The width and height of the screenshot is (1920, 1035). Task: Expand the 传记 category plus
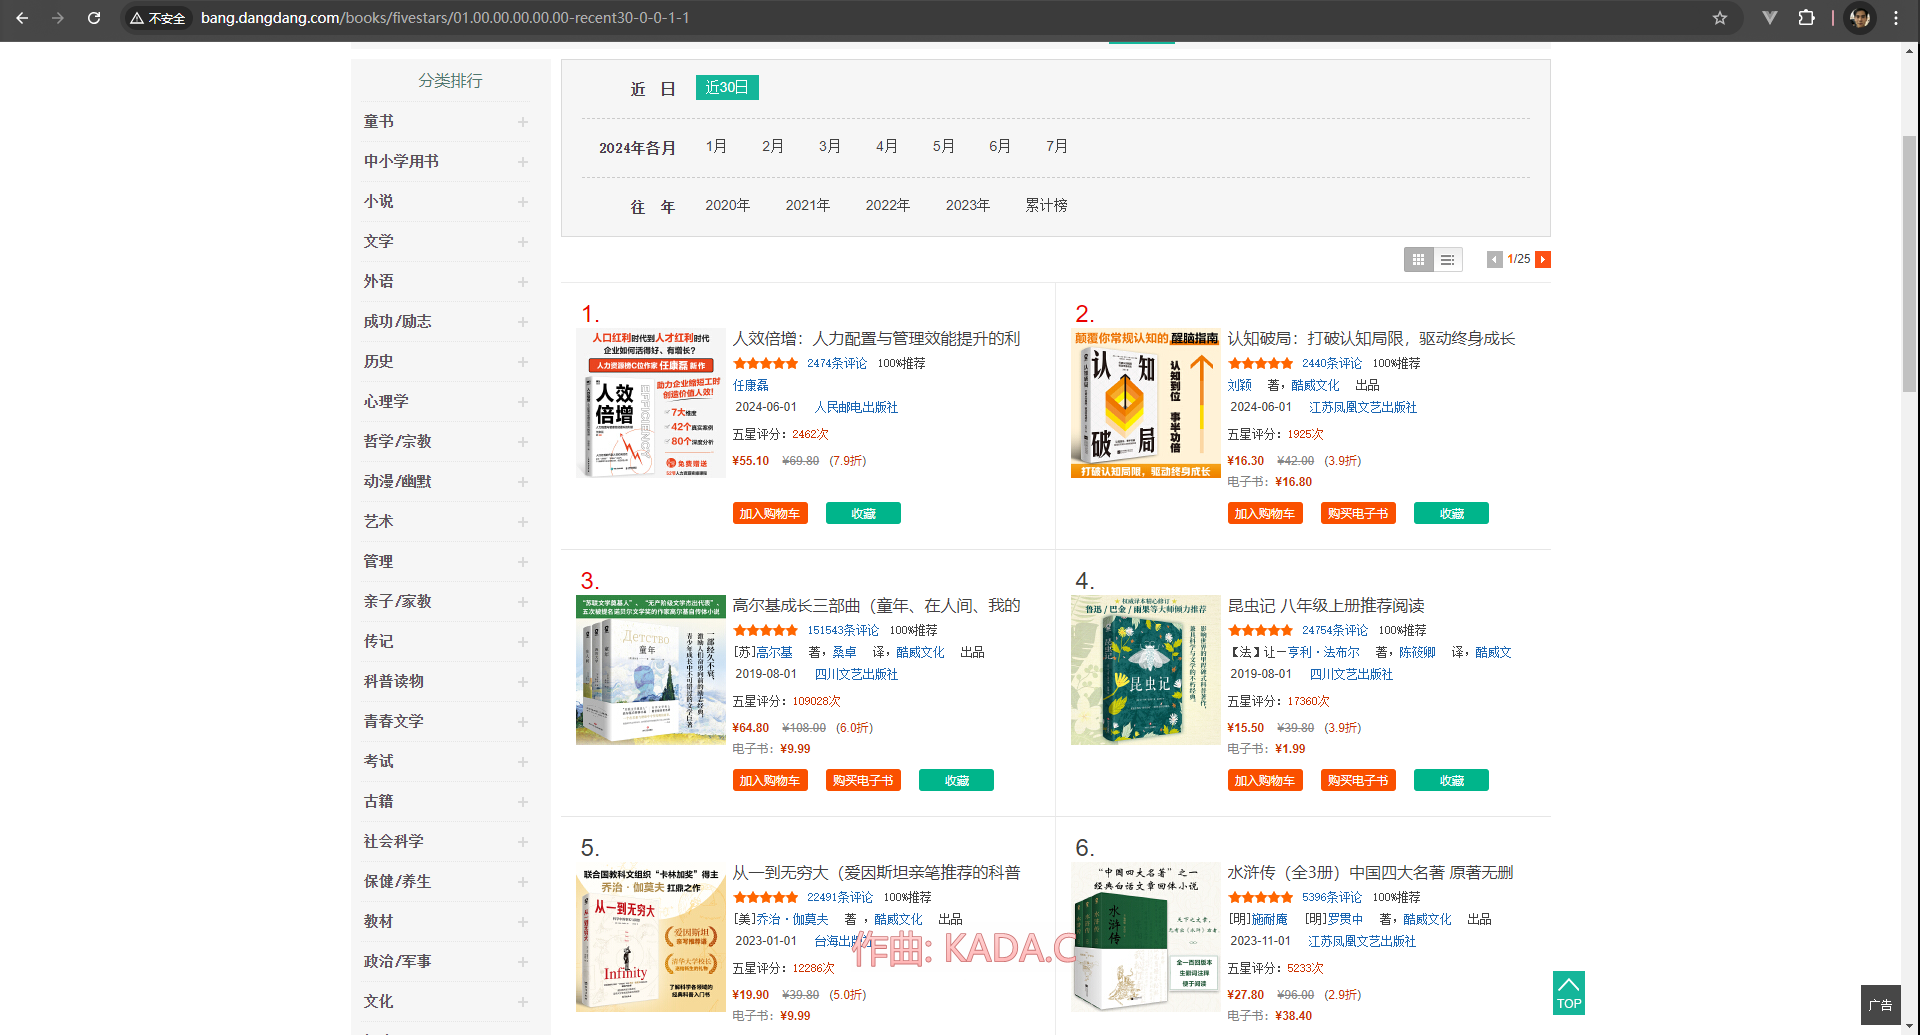click(522, 642)
